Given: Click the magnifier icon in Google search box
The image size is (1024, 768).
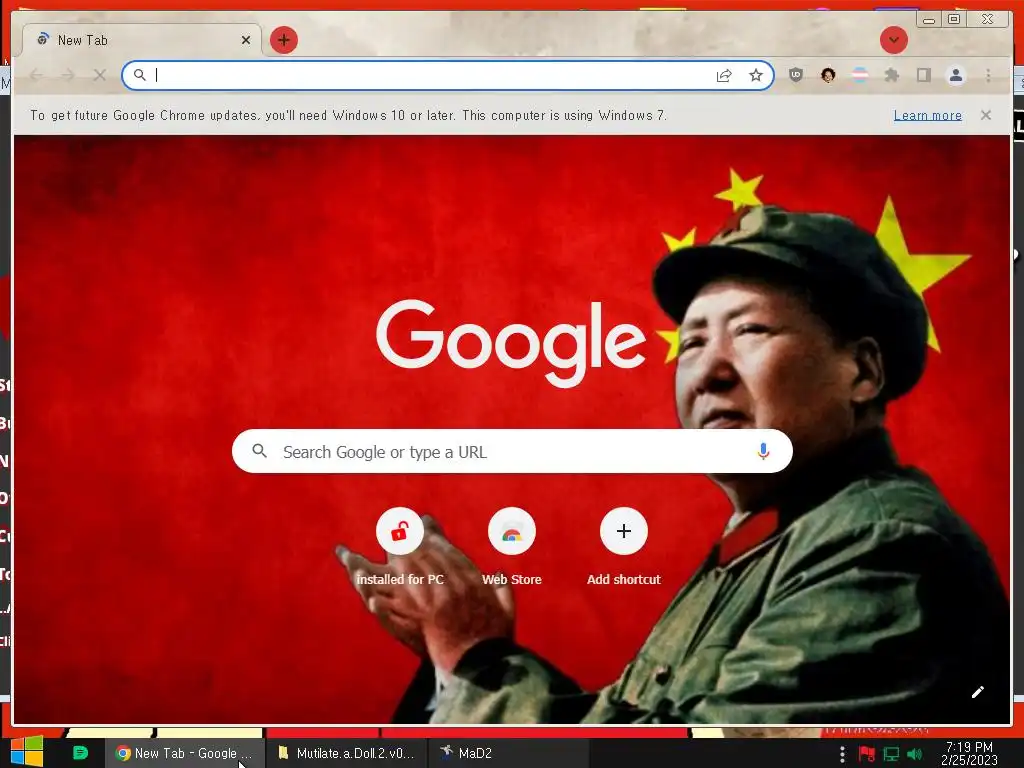Looking at the screenshot, I should pyautogui.click(x=259, y=451).
